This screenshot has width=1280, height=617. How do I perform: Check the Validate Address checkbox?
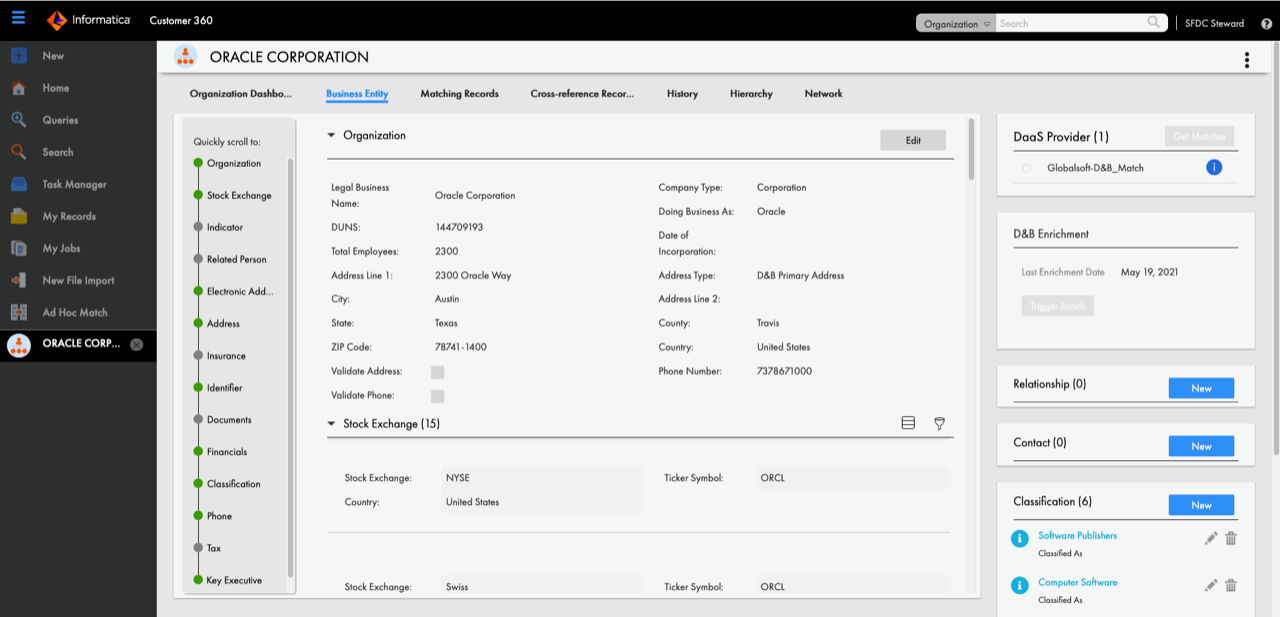click(437, 372)
